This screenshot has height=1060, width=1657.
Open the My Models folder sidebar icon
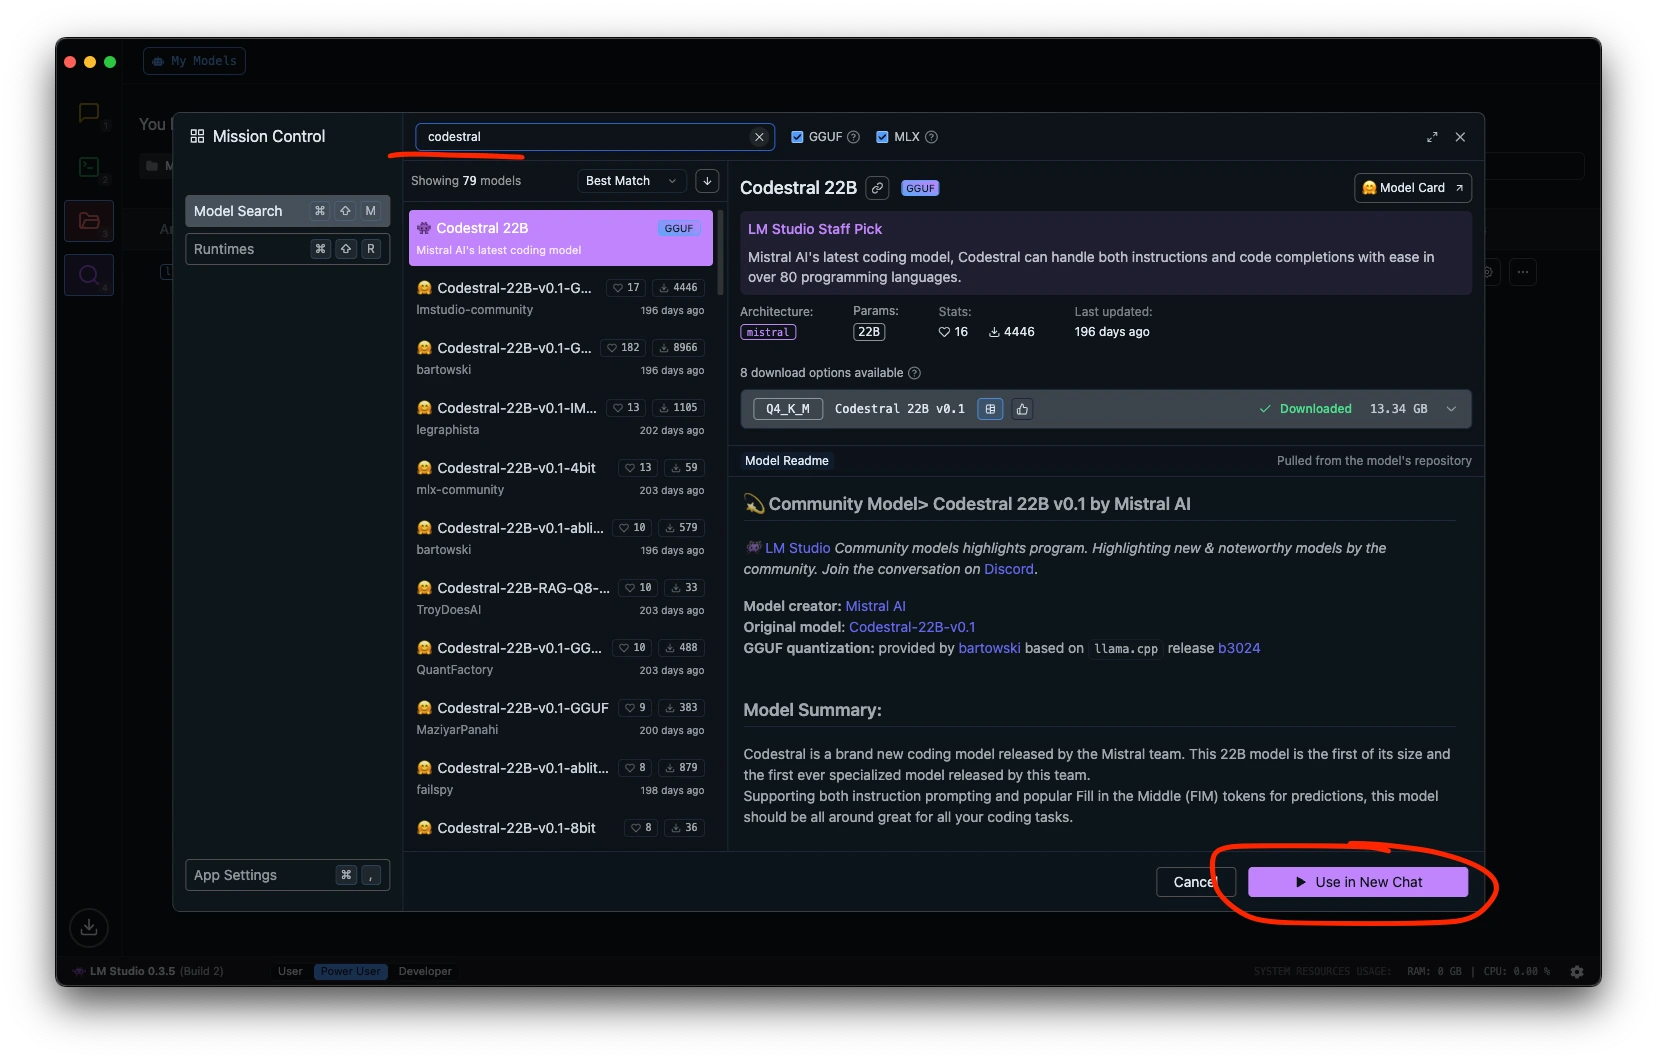(x=89, y=221)
